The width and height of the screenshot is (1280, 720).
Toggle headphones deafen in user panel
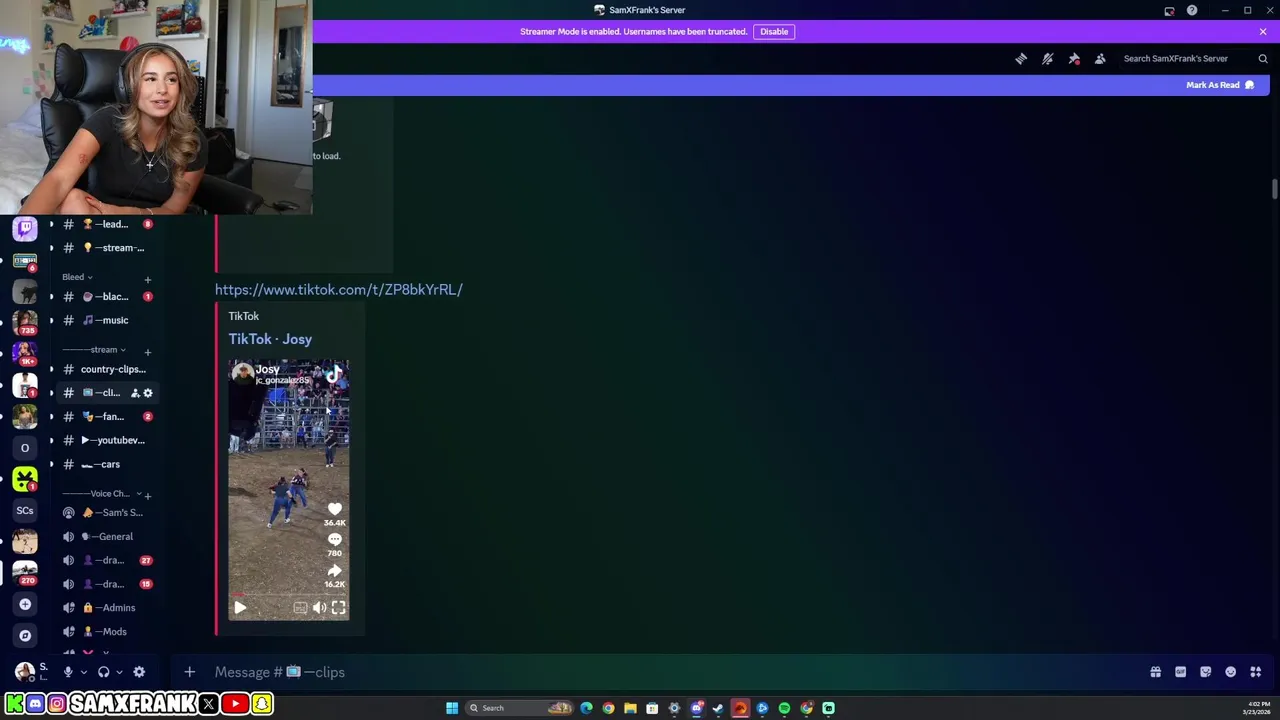click(x=103, y=672)
